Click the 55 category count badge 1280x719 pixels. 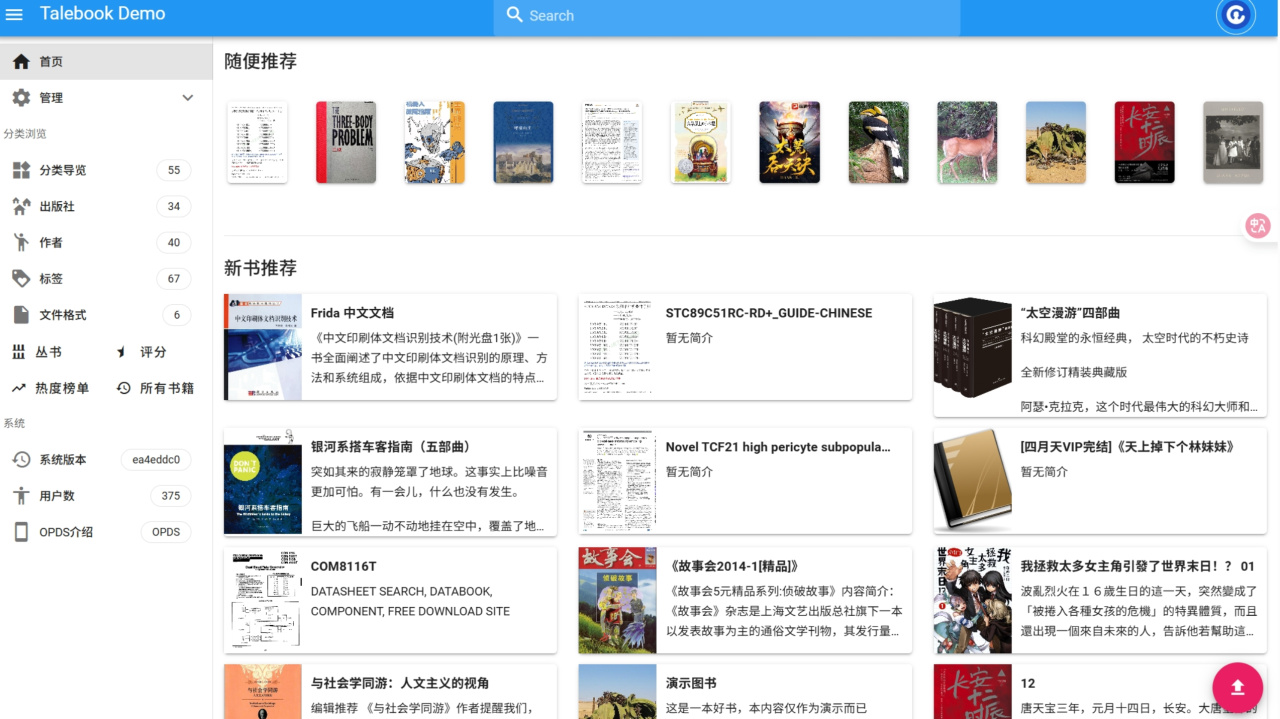click(x=174, y=171)
